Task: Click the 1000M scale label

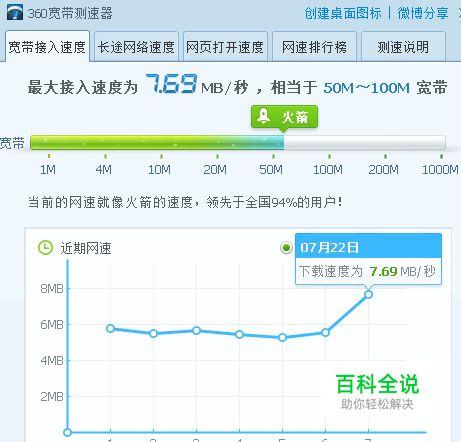Action: (440, 170)
